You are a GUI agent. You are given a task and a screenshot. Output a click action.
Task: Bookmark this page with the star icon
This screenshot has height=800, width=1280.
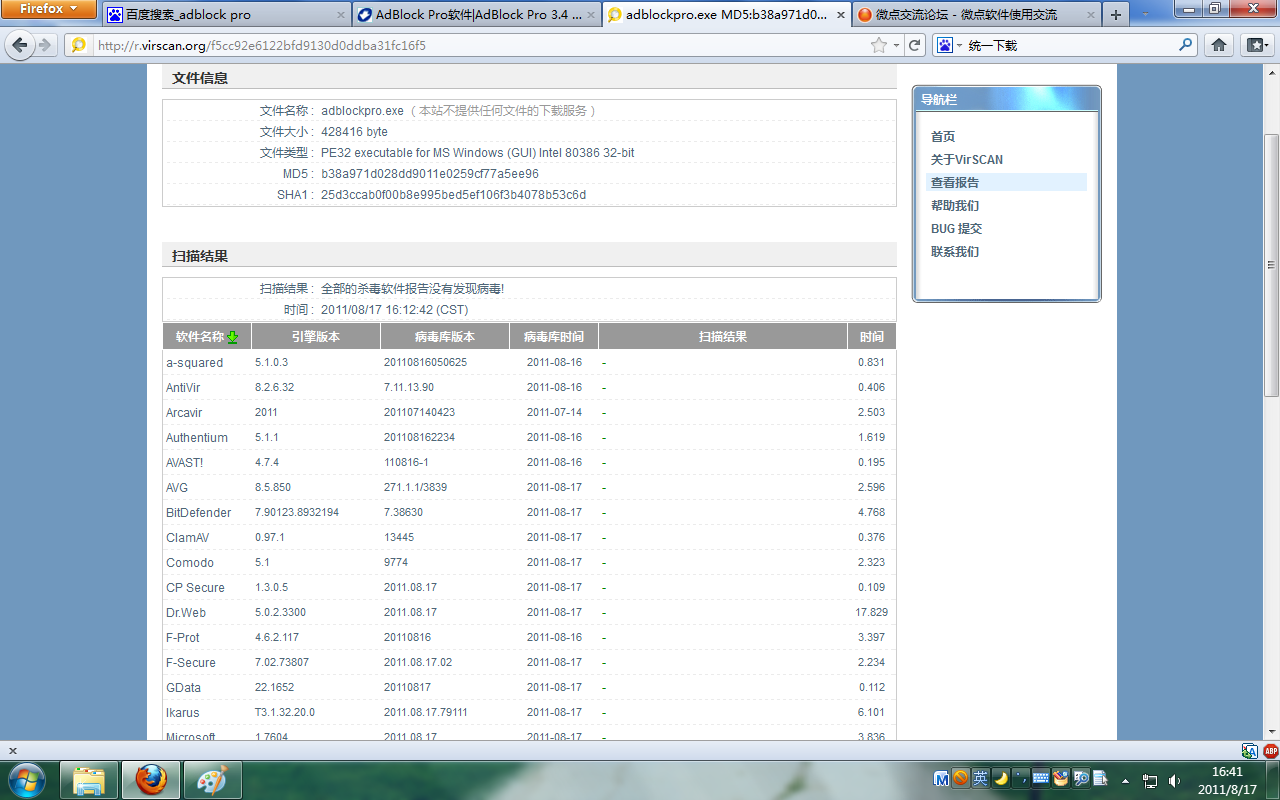pos(879,45)
